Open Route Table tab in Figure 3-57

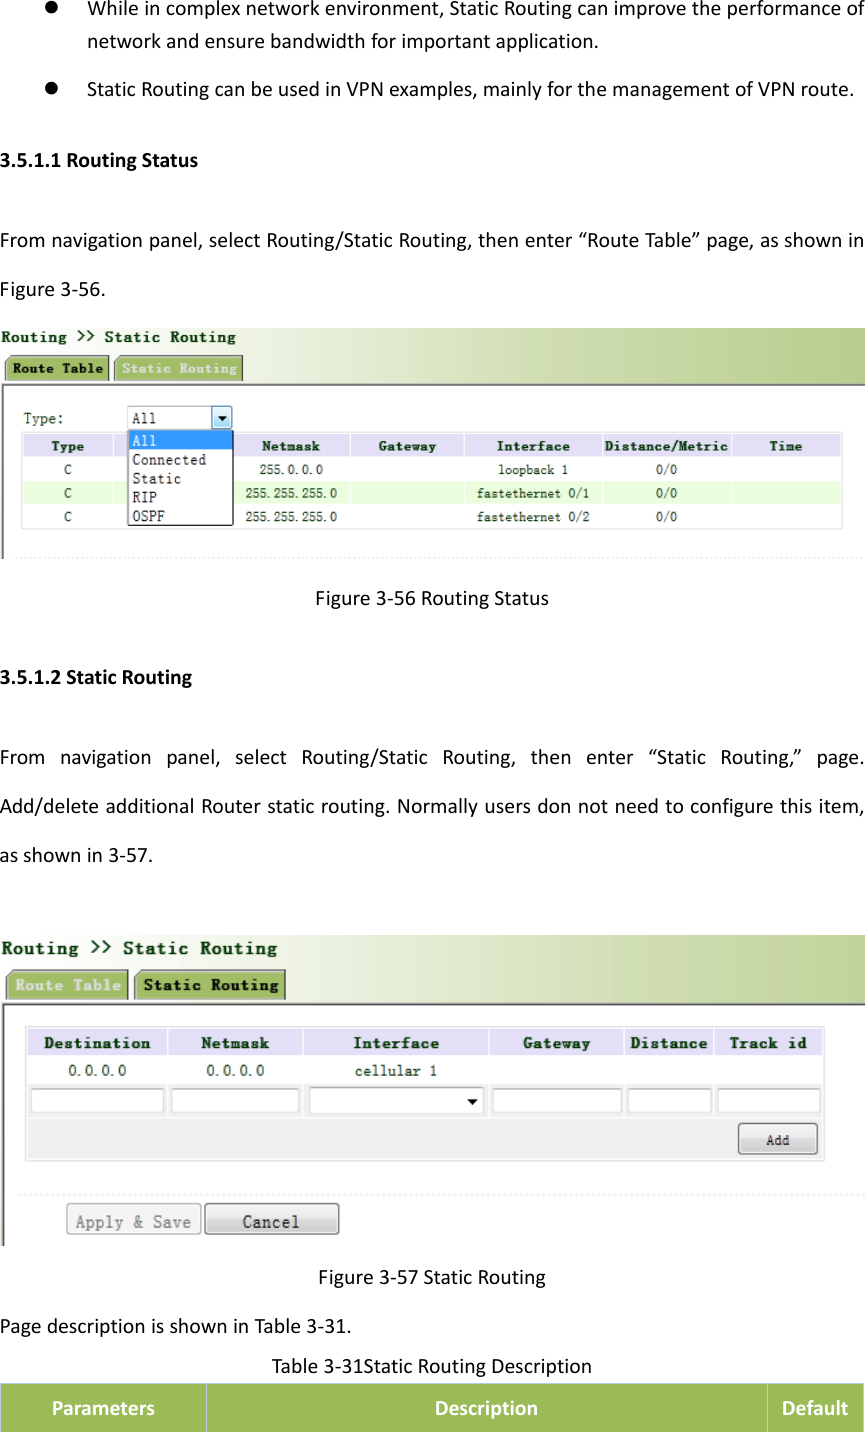[x=67, y=985]
